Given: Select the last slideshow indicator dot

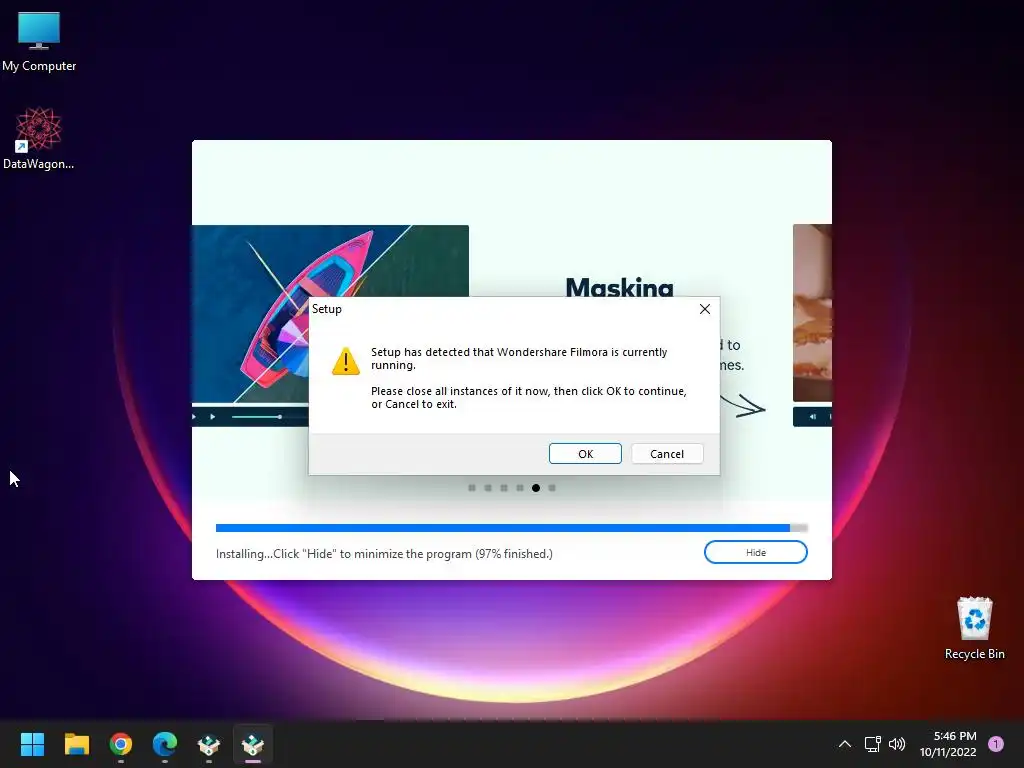Looking at the screenshot, I should coord(552,488).
